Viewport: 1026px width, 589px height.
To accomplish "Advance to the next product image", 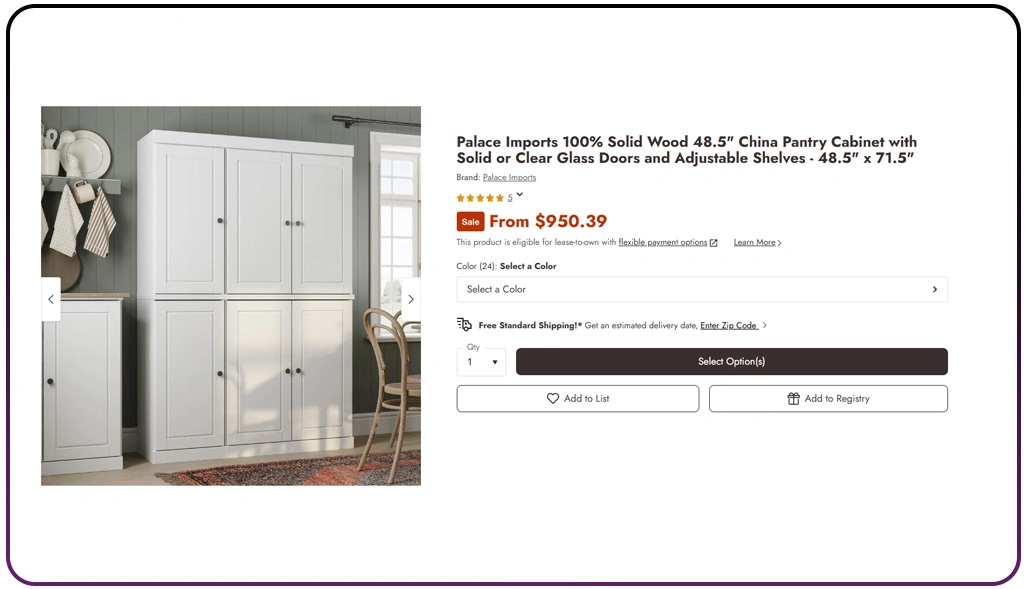I will [x=410, y=299].
